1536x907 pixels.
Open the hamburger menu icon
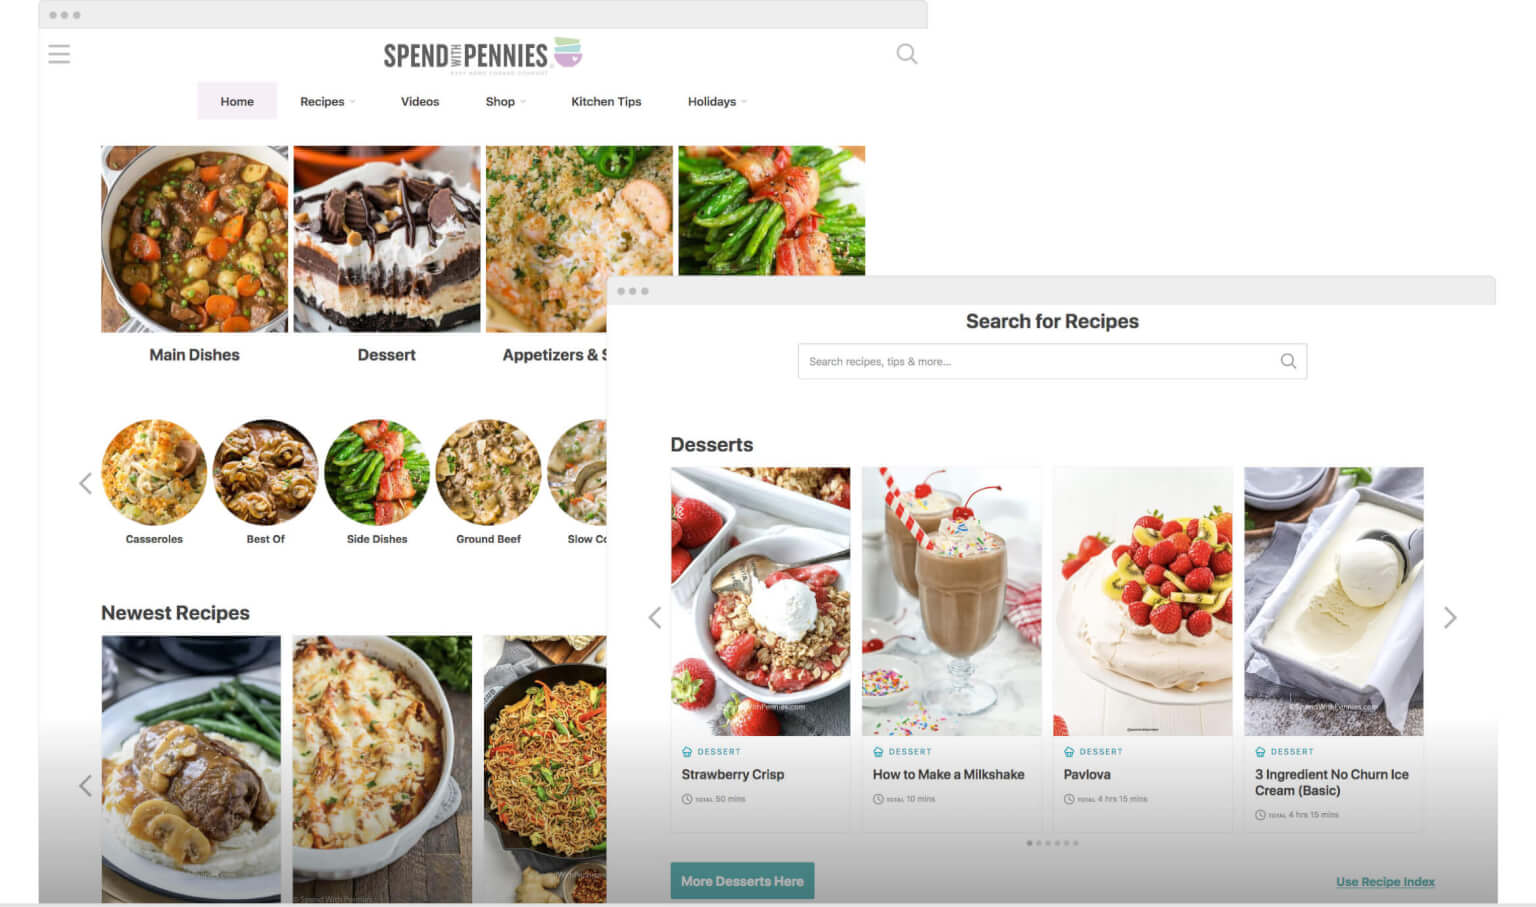tap(59, 54)
